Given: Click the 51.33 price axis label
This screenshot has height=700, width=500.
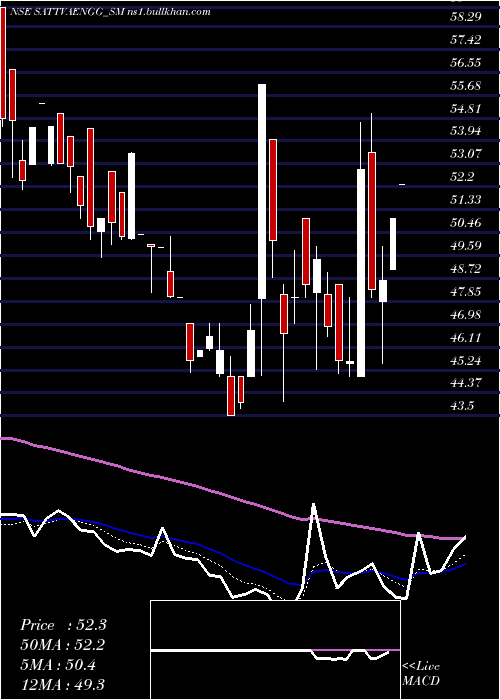Looking at the screenshot, I should click(466, 200).
